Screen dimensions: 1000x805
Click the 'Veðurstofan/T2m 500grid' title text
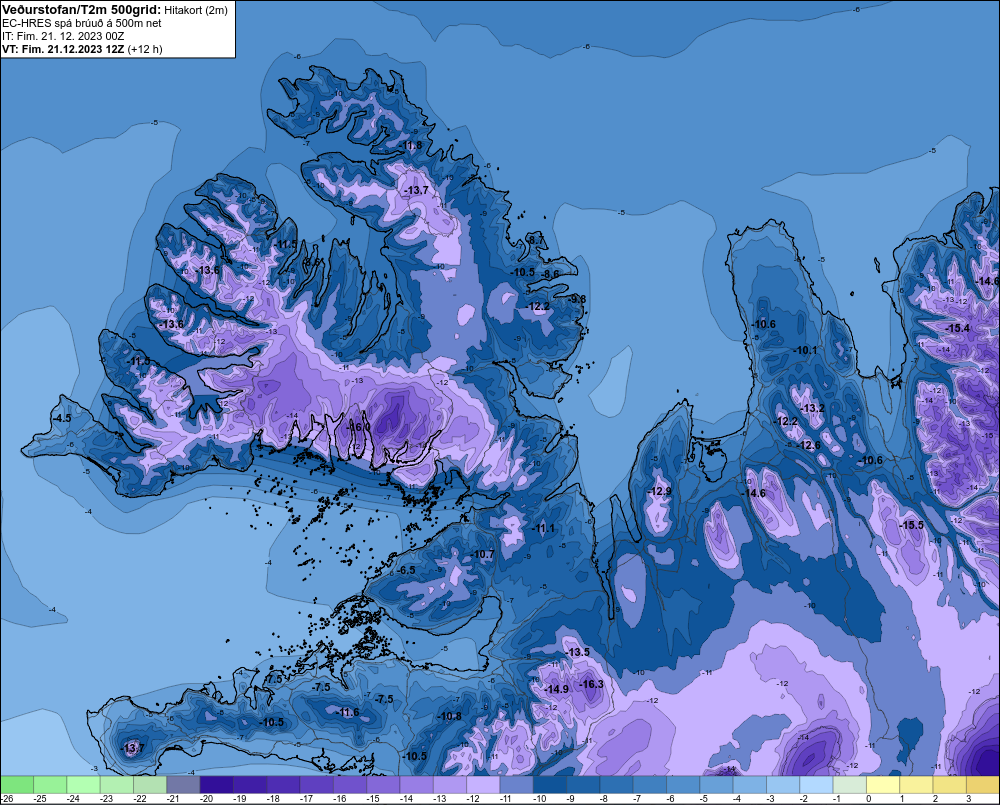(80, 10)
